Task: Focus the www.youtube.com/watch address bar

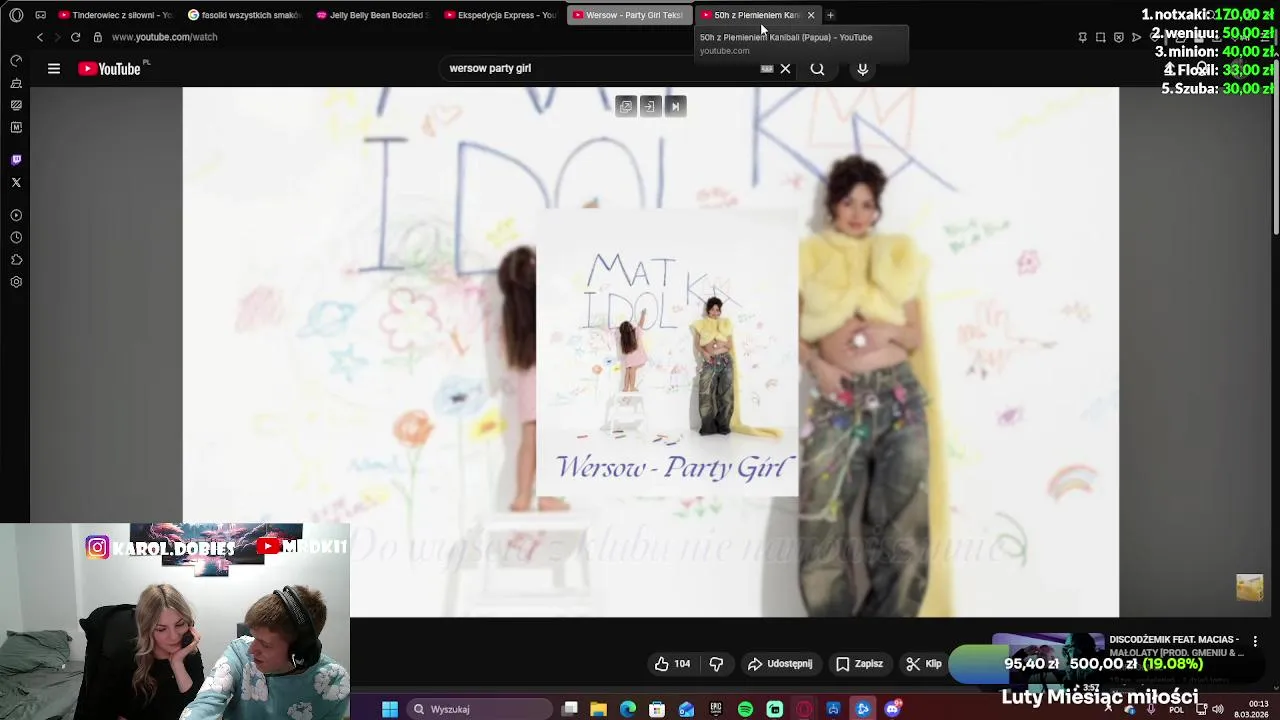Action: pyautogui.click(x=164, y=37)
